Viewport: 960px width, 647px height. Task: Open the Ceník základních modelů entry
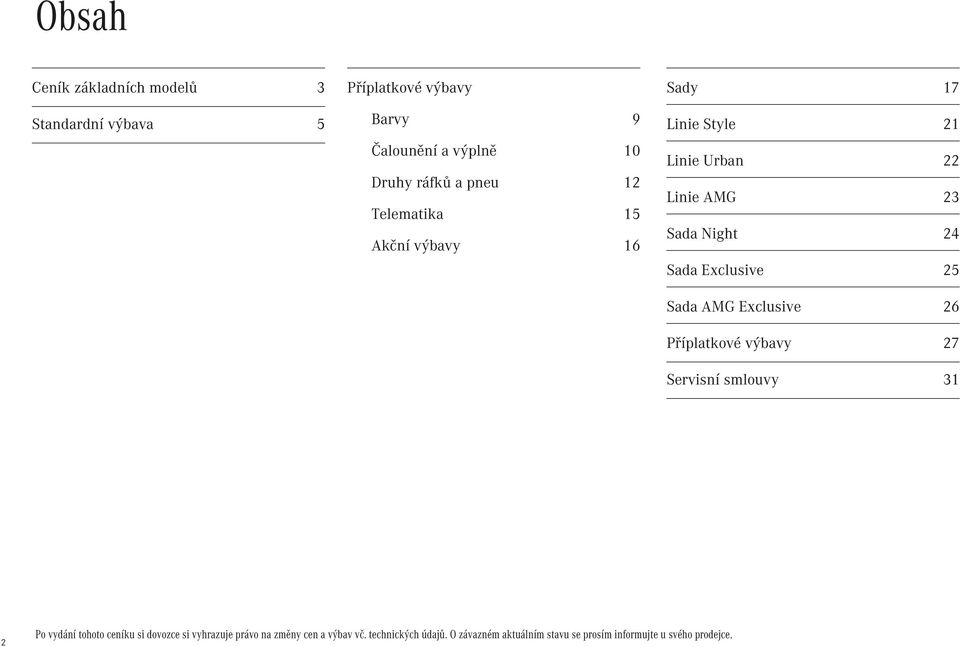click(178, 88)
